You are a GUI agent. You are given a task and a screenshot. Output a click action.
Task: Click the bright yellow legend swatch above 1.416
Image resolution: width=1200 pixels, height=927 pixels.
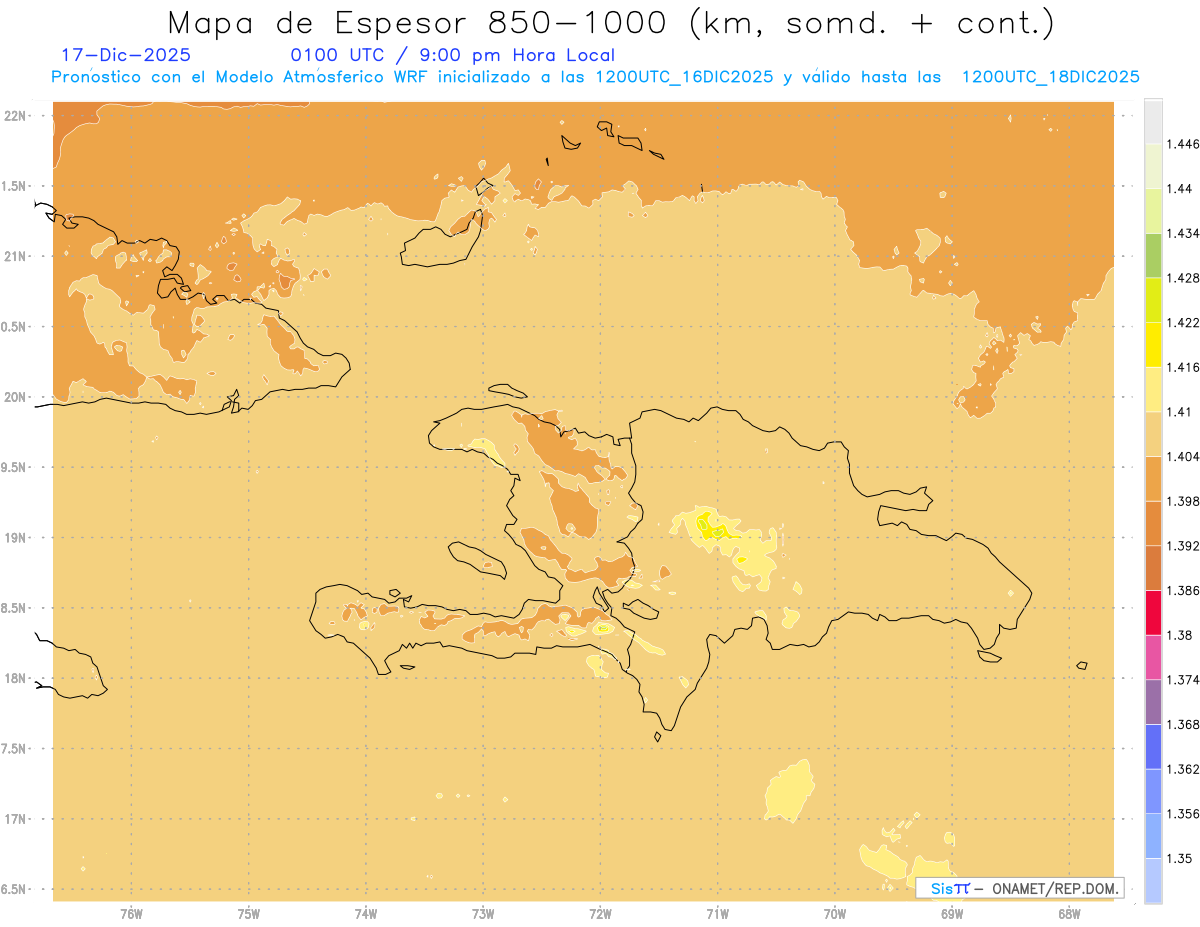coord(1153,344)
